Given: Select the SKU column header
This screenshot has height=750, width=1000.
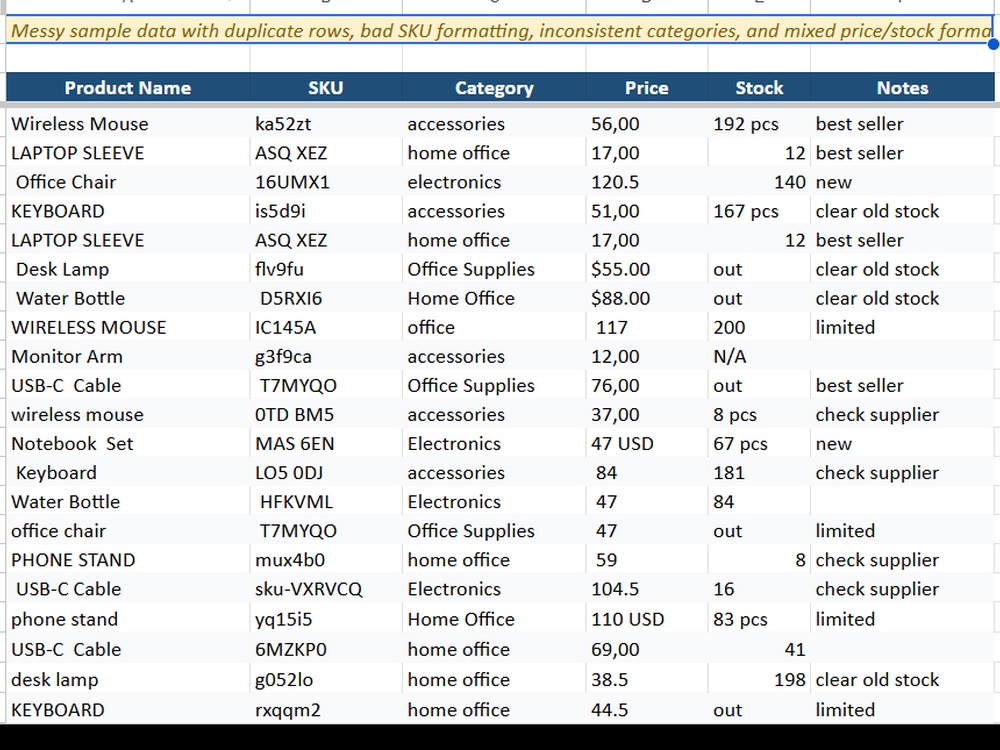Looking at the screenshot, I should coord(326,87).
